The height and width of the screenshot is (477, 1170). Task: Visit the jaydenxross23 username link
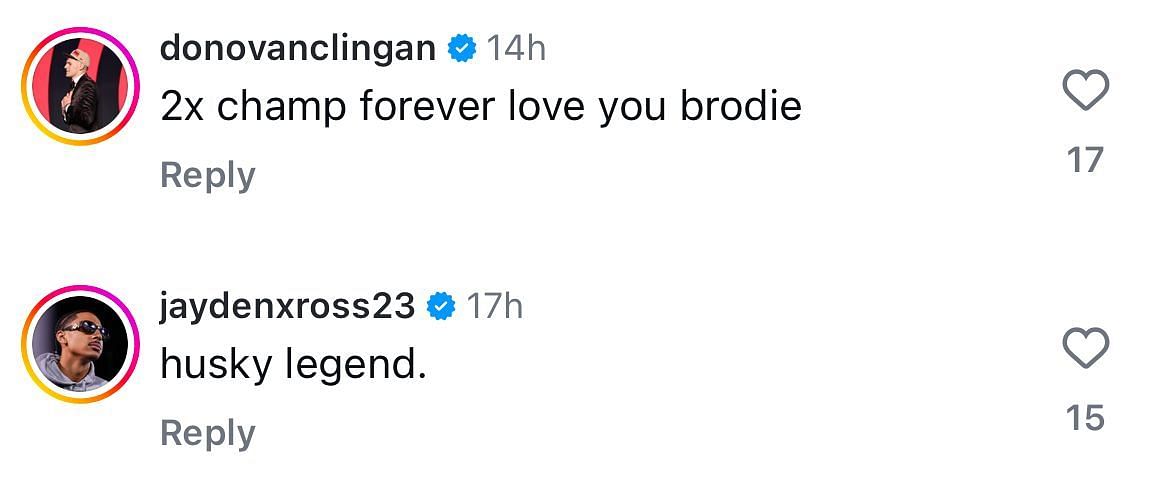tap(288, 307)
